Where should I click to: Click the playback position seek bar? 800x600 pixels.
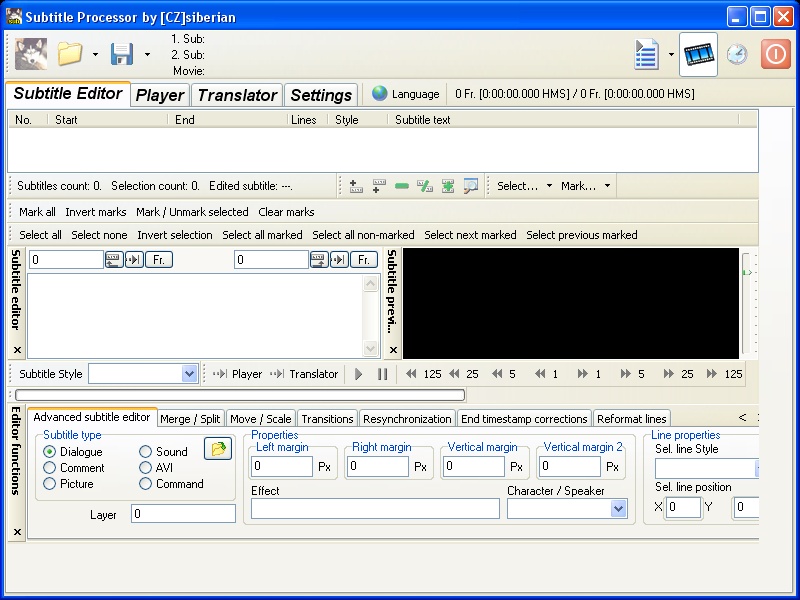pos(240,395)
